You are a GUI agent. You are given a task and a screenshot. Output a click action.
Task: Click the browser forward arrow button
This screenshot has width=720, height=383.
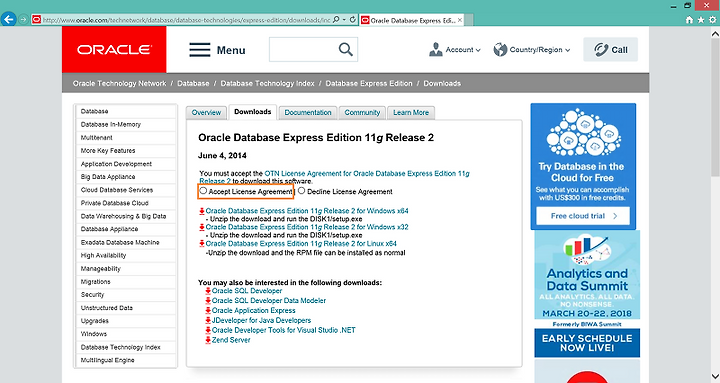point(22,20)
